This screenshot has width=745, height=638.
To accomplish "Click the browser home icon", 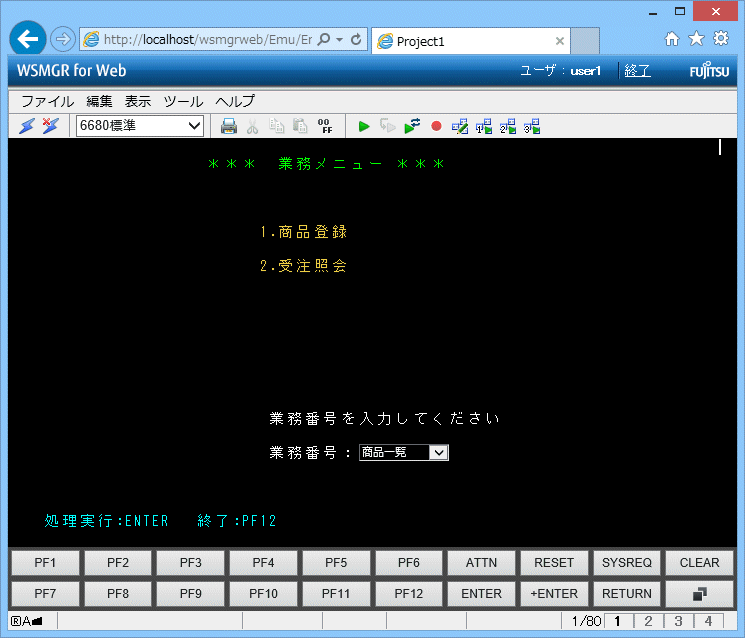I will (672, 39).
